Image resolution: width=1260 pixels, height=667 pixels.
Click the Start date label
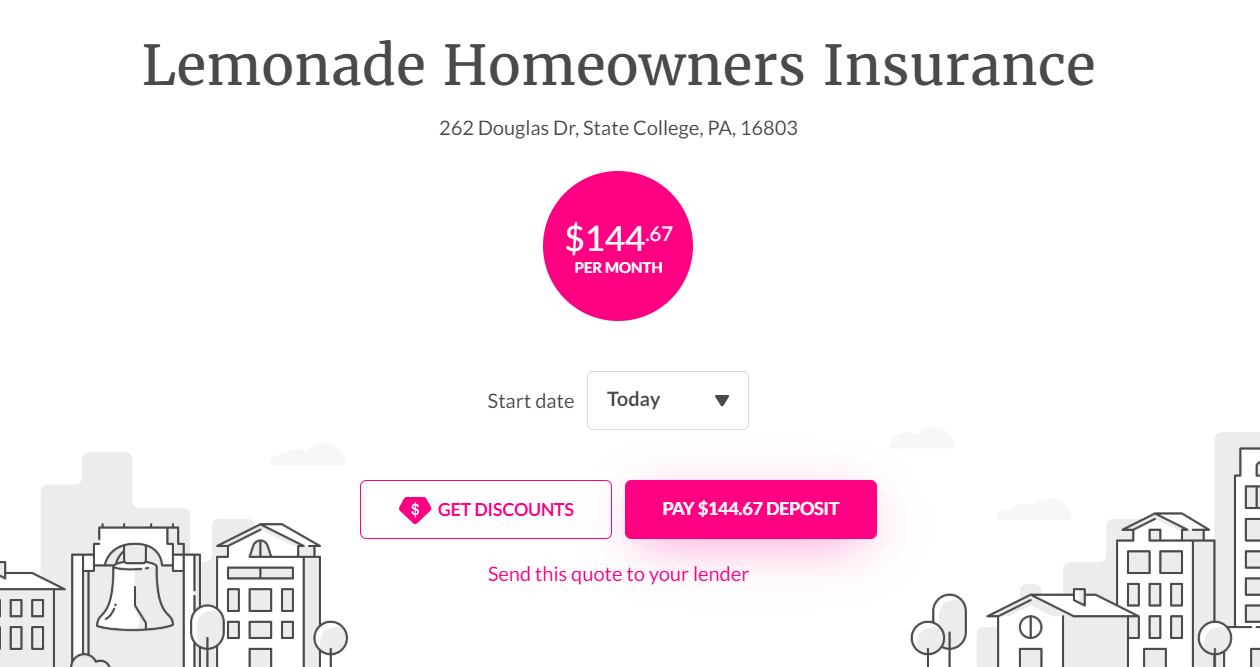[x=530, y=401]
